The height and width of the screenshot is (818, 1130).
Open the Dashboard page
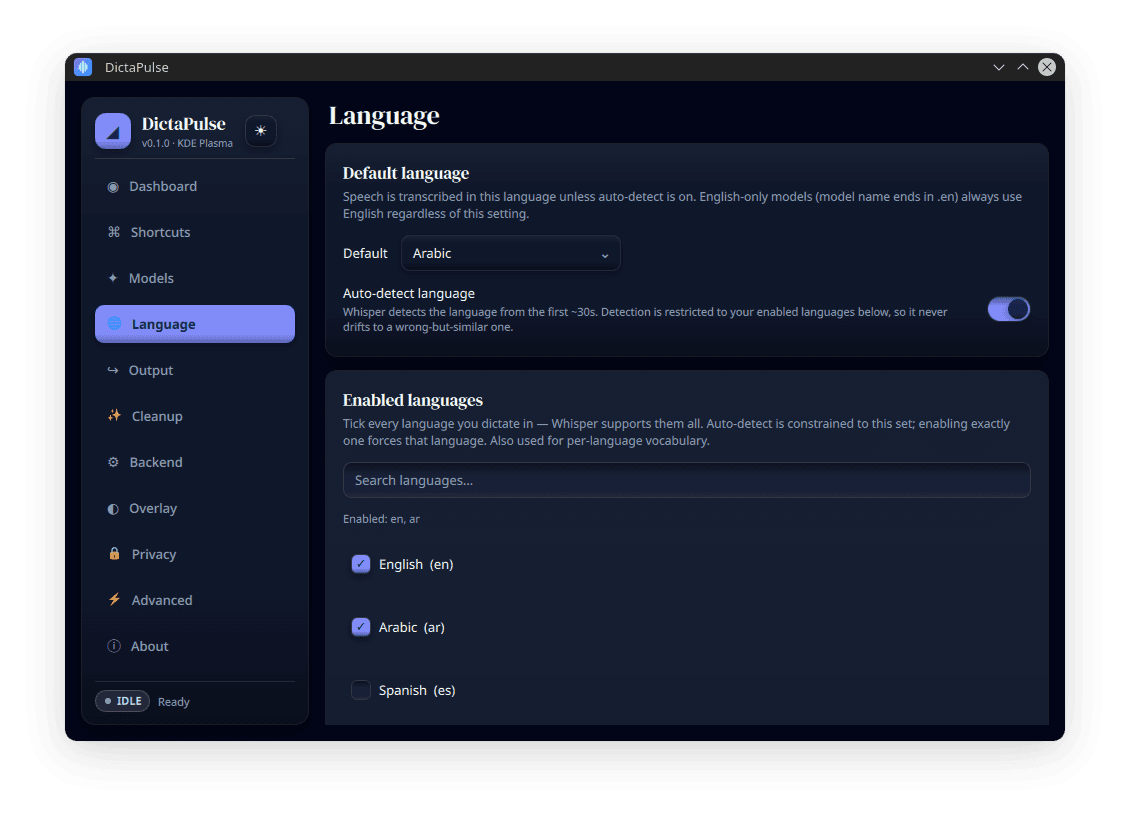195,187
